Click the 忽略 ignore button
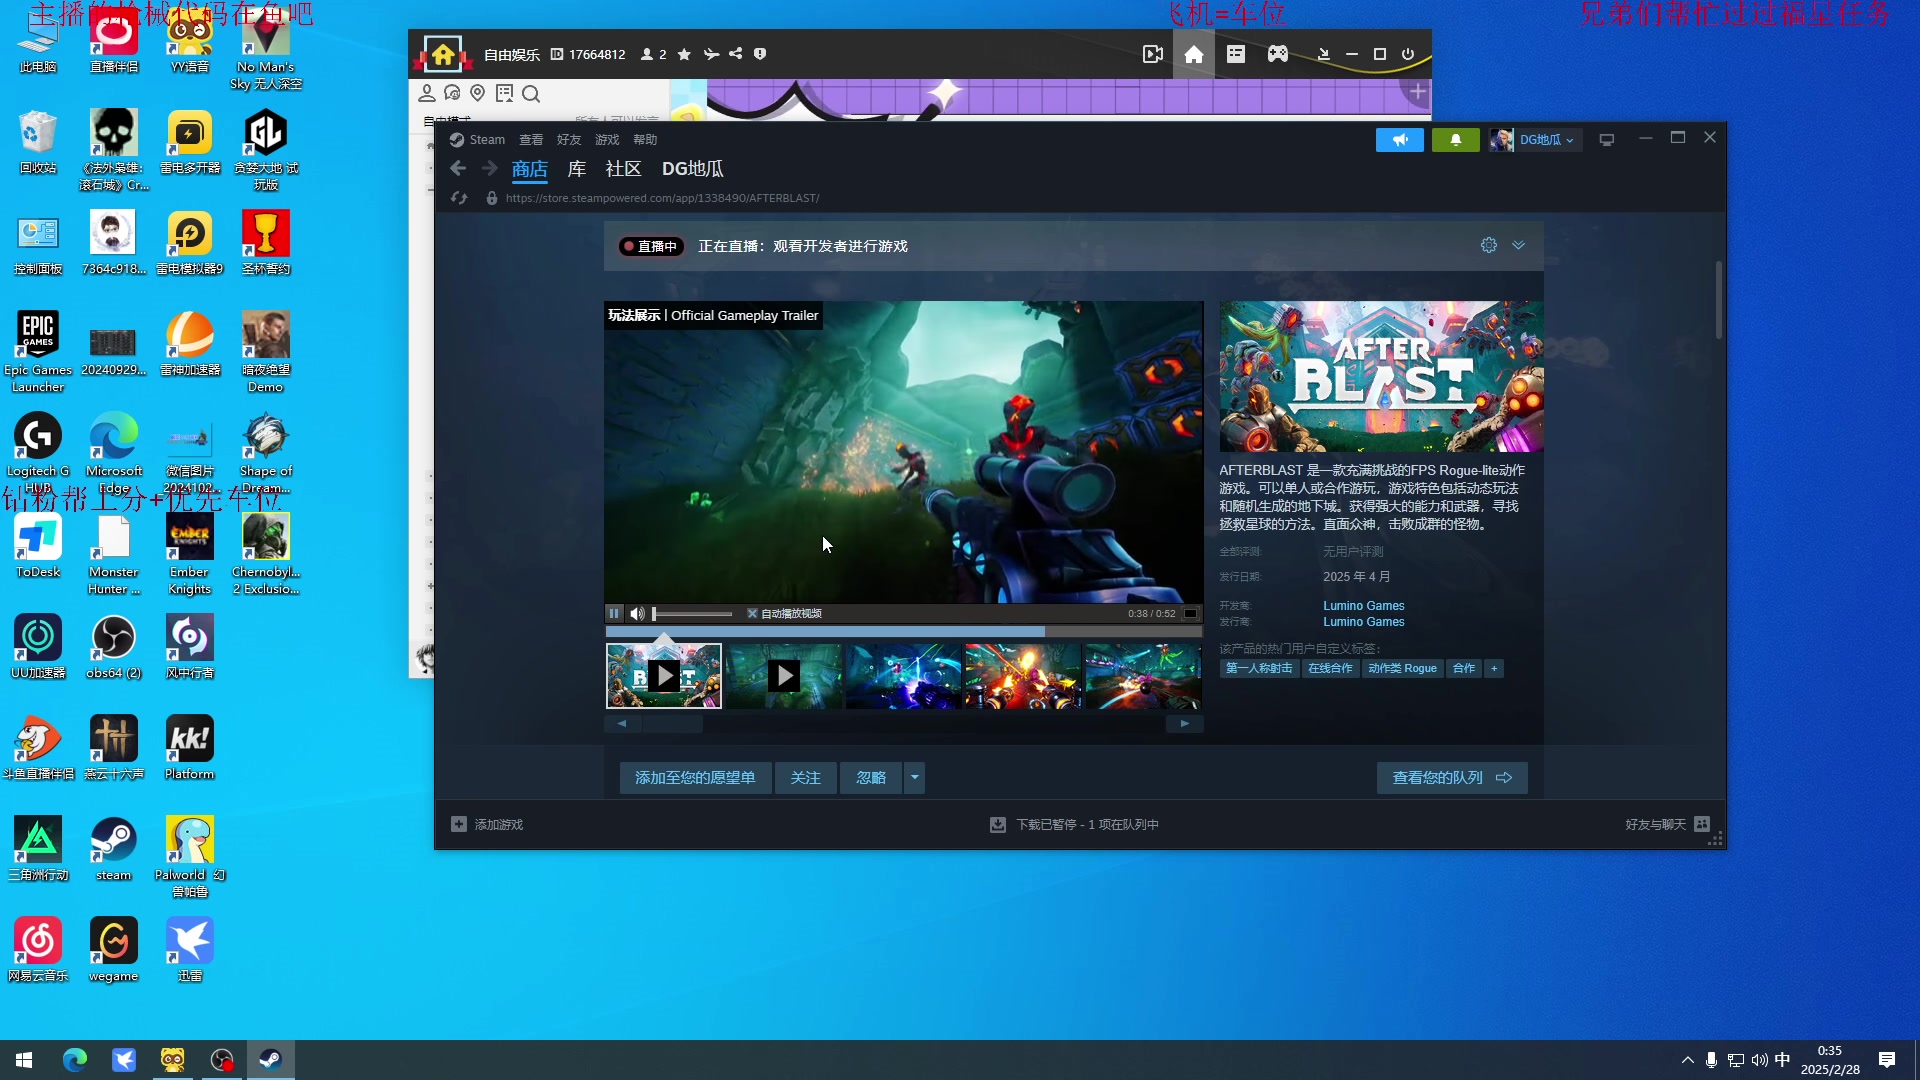 coord(871,778)
